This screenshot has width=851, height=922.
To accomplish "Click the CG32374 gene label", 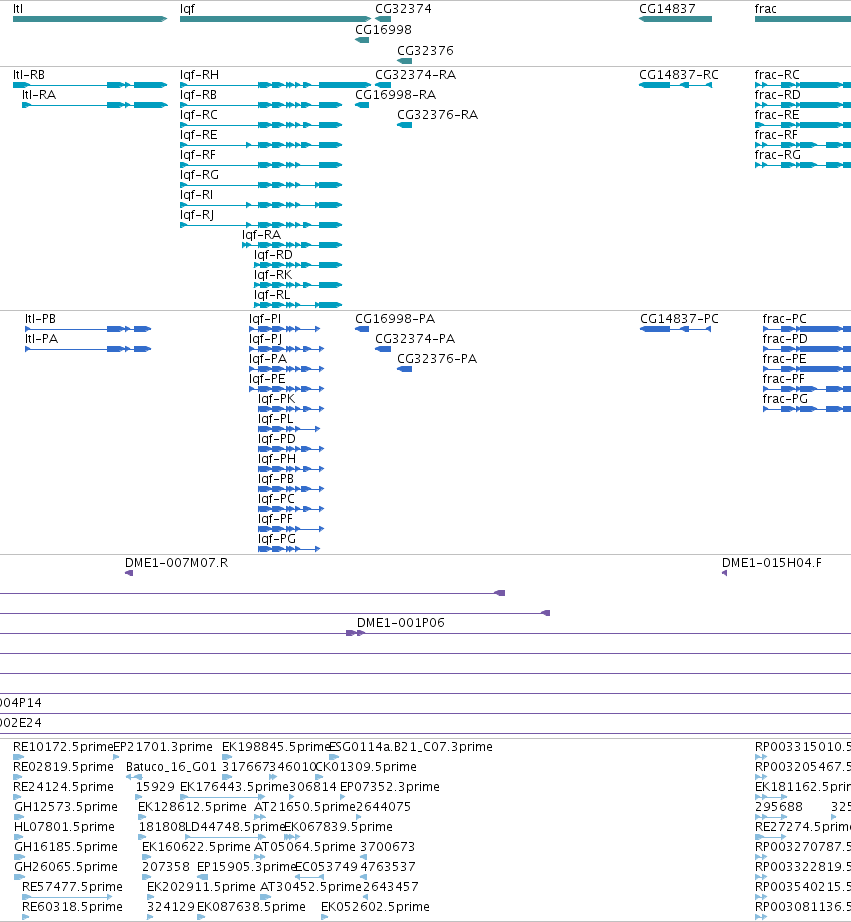I will point(403,9).
